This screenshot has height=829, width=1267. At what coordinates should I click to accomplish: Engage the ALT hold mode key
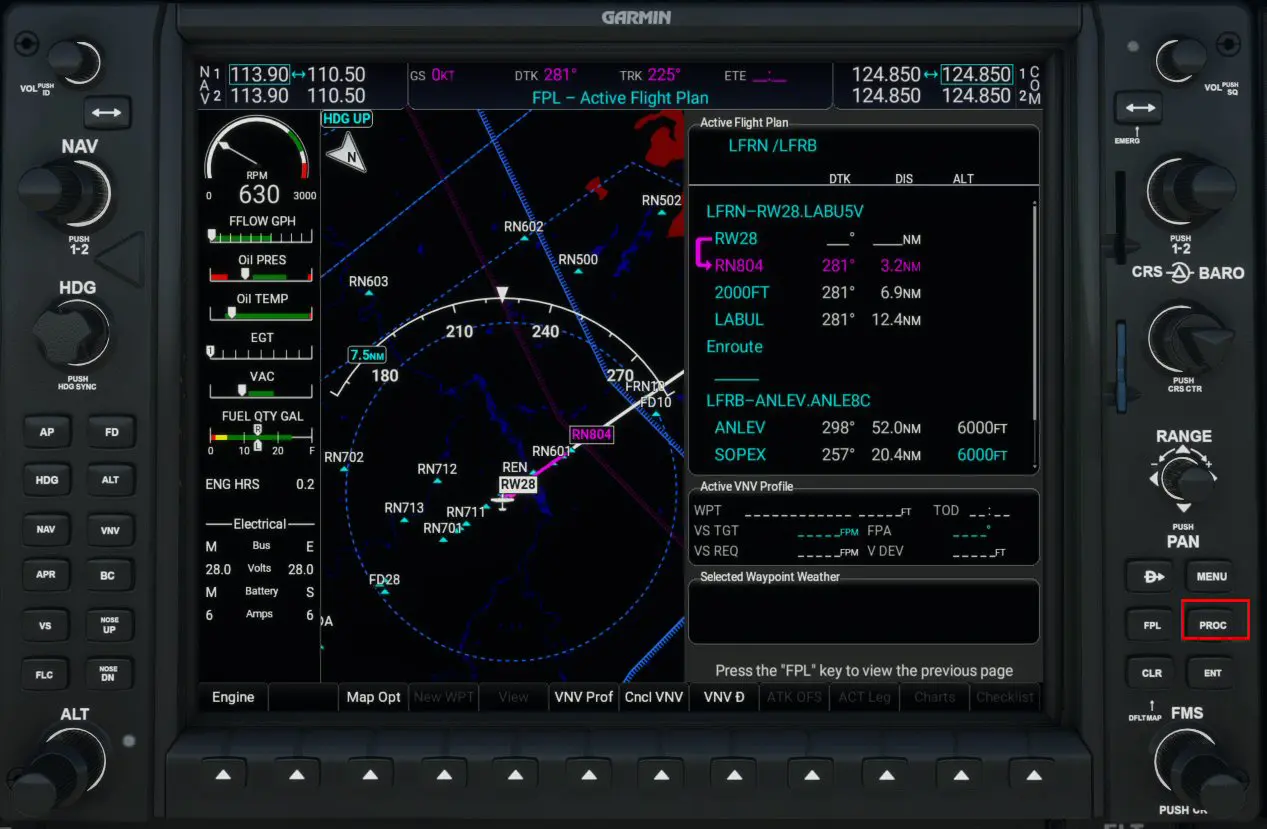click(111, 481)
